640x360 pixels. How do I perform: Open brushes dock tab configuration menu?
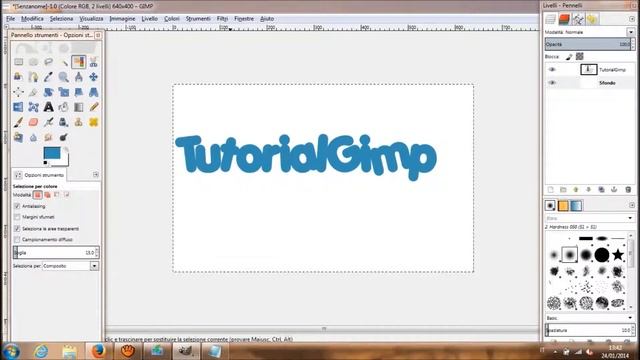pyautogui.click(x=632, y=205)
